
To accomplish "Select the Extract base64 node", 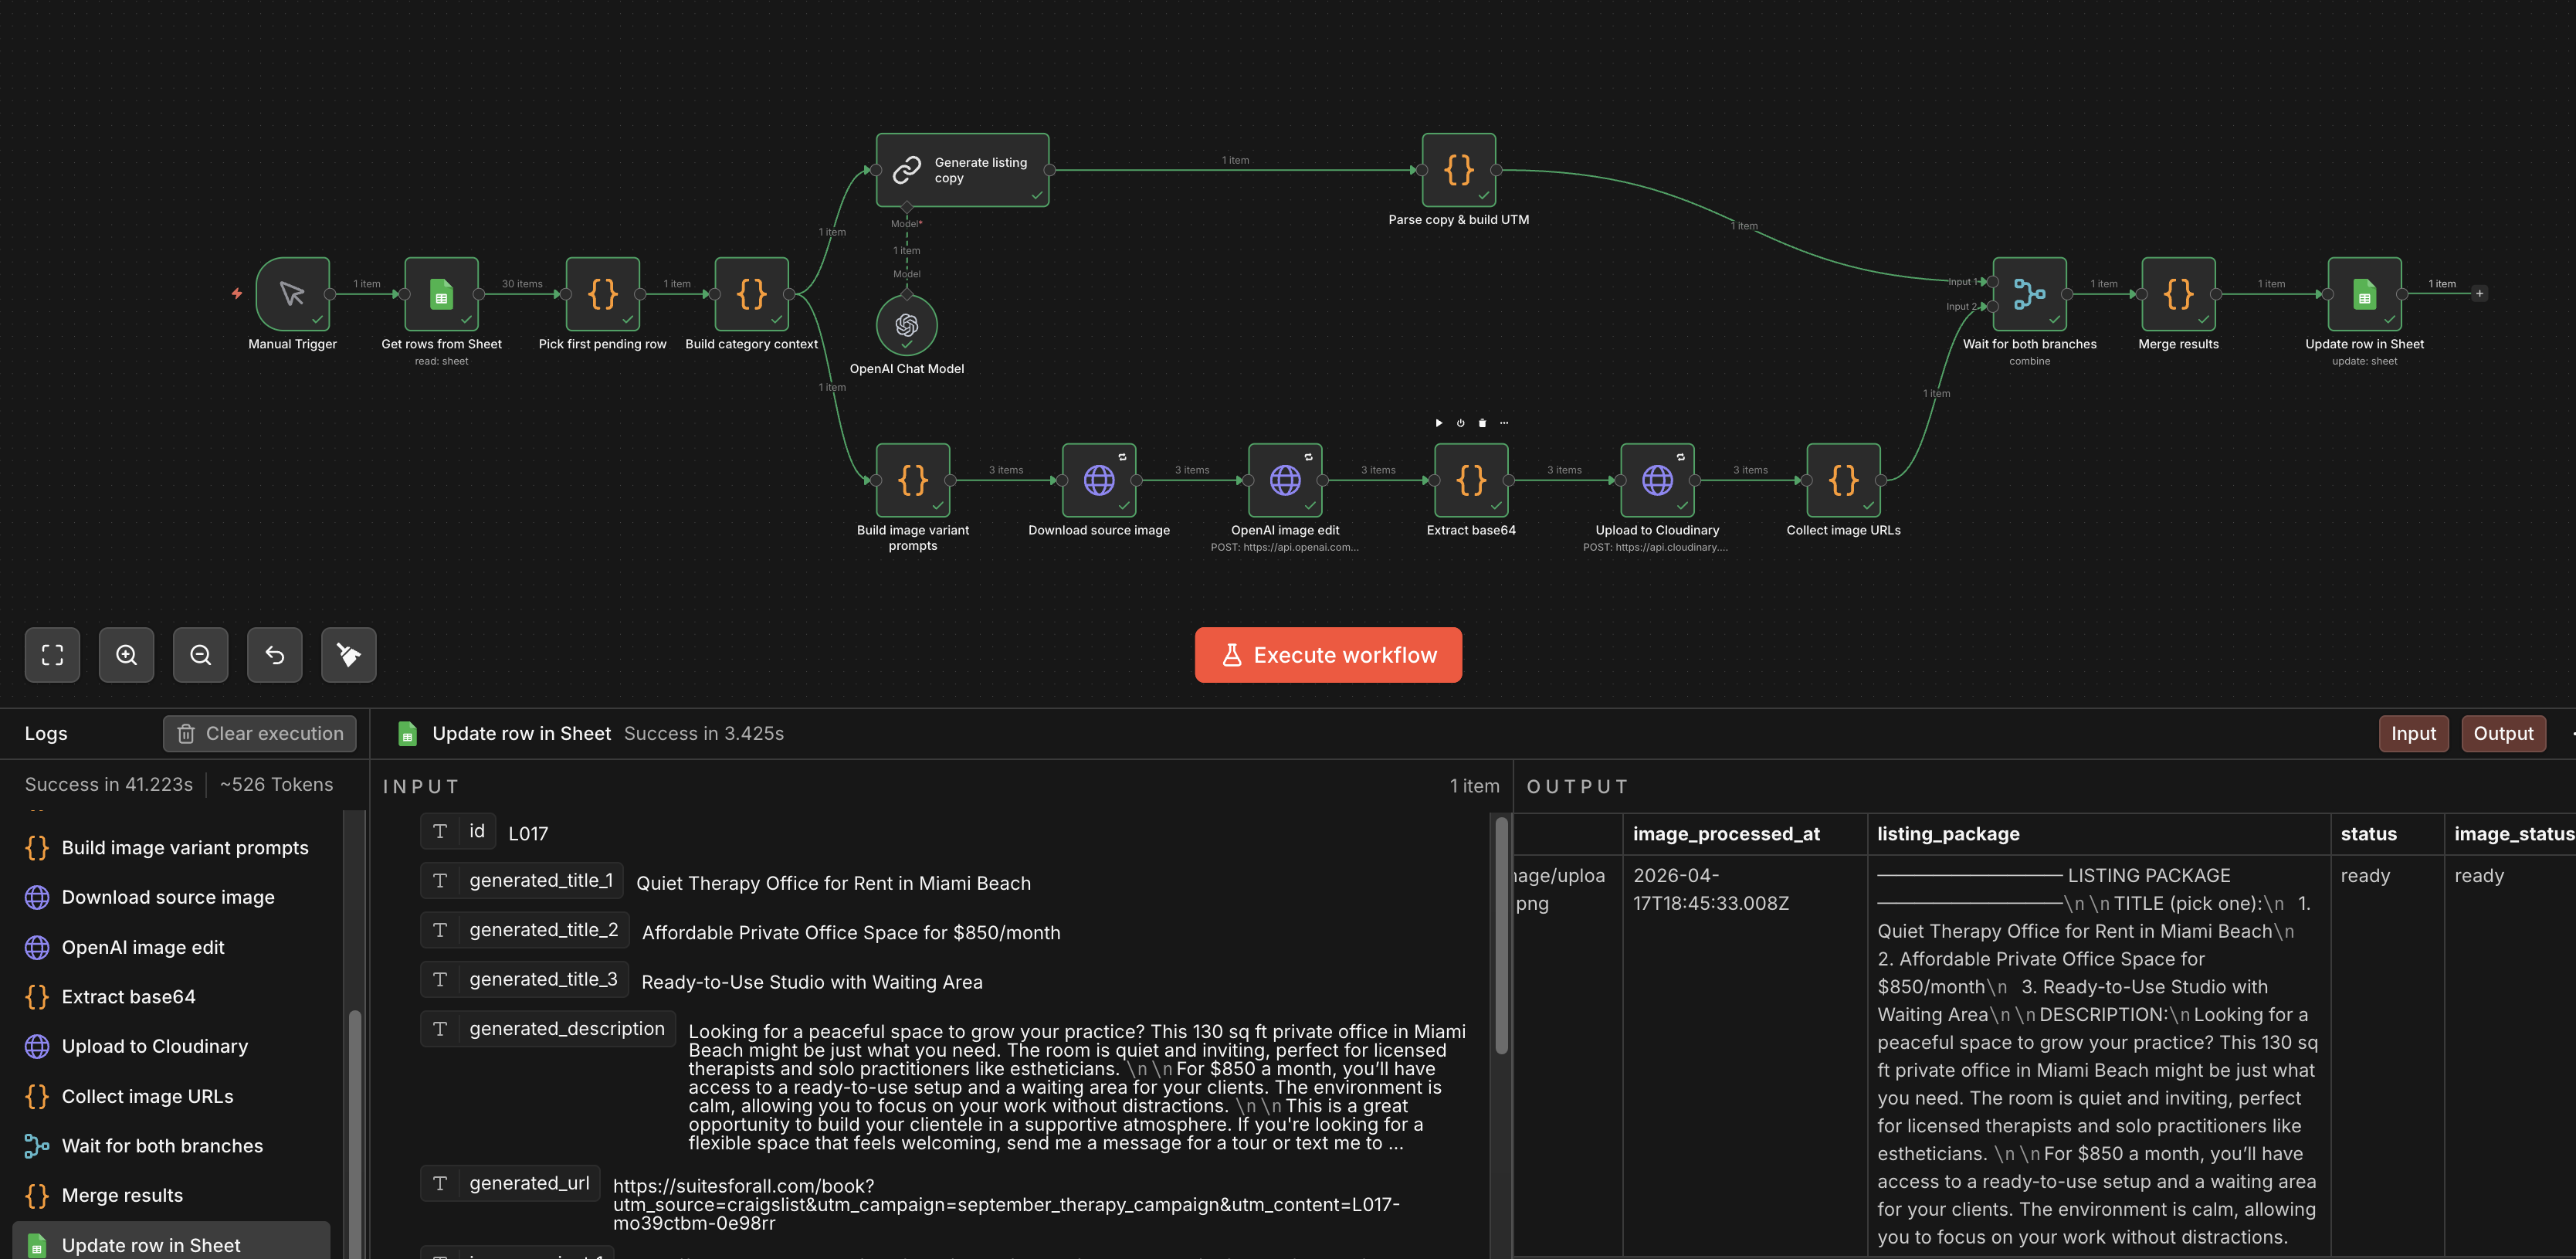I will point(1471,480).
